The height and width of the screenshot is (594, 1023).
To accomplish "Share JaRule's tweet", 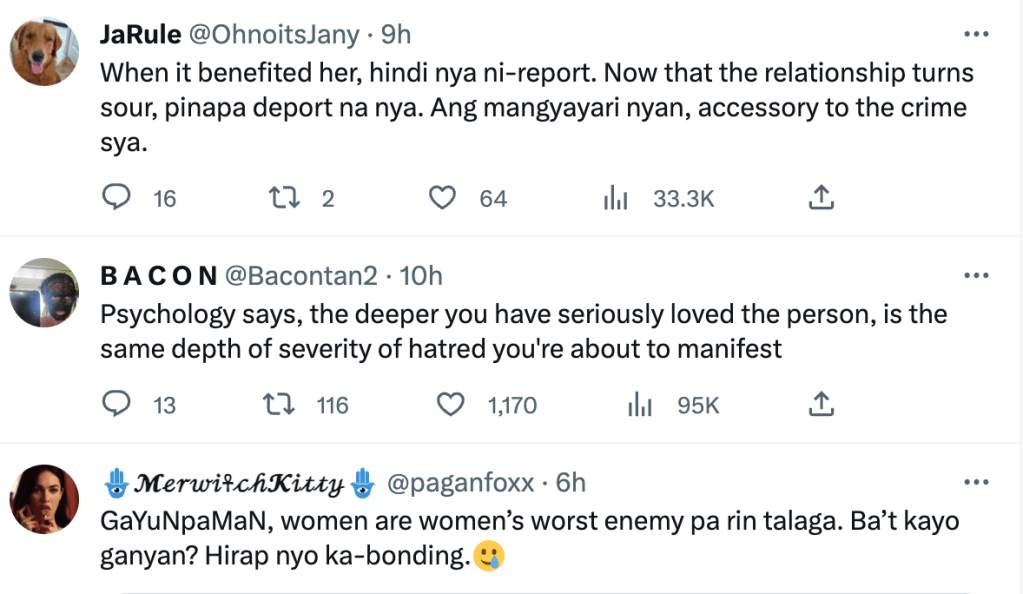I will (820, 198).
